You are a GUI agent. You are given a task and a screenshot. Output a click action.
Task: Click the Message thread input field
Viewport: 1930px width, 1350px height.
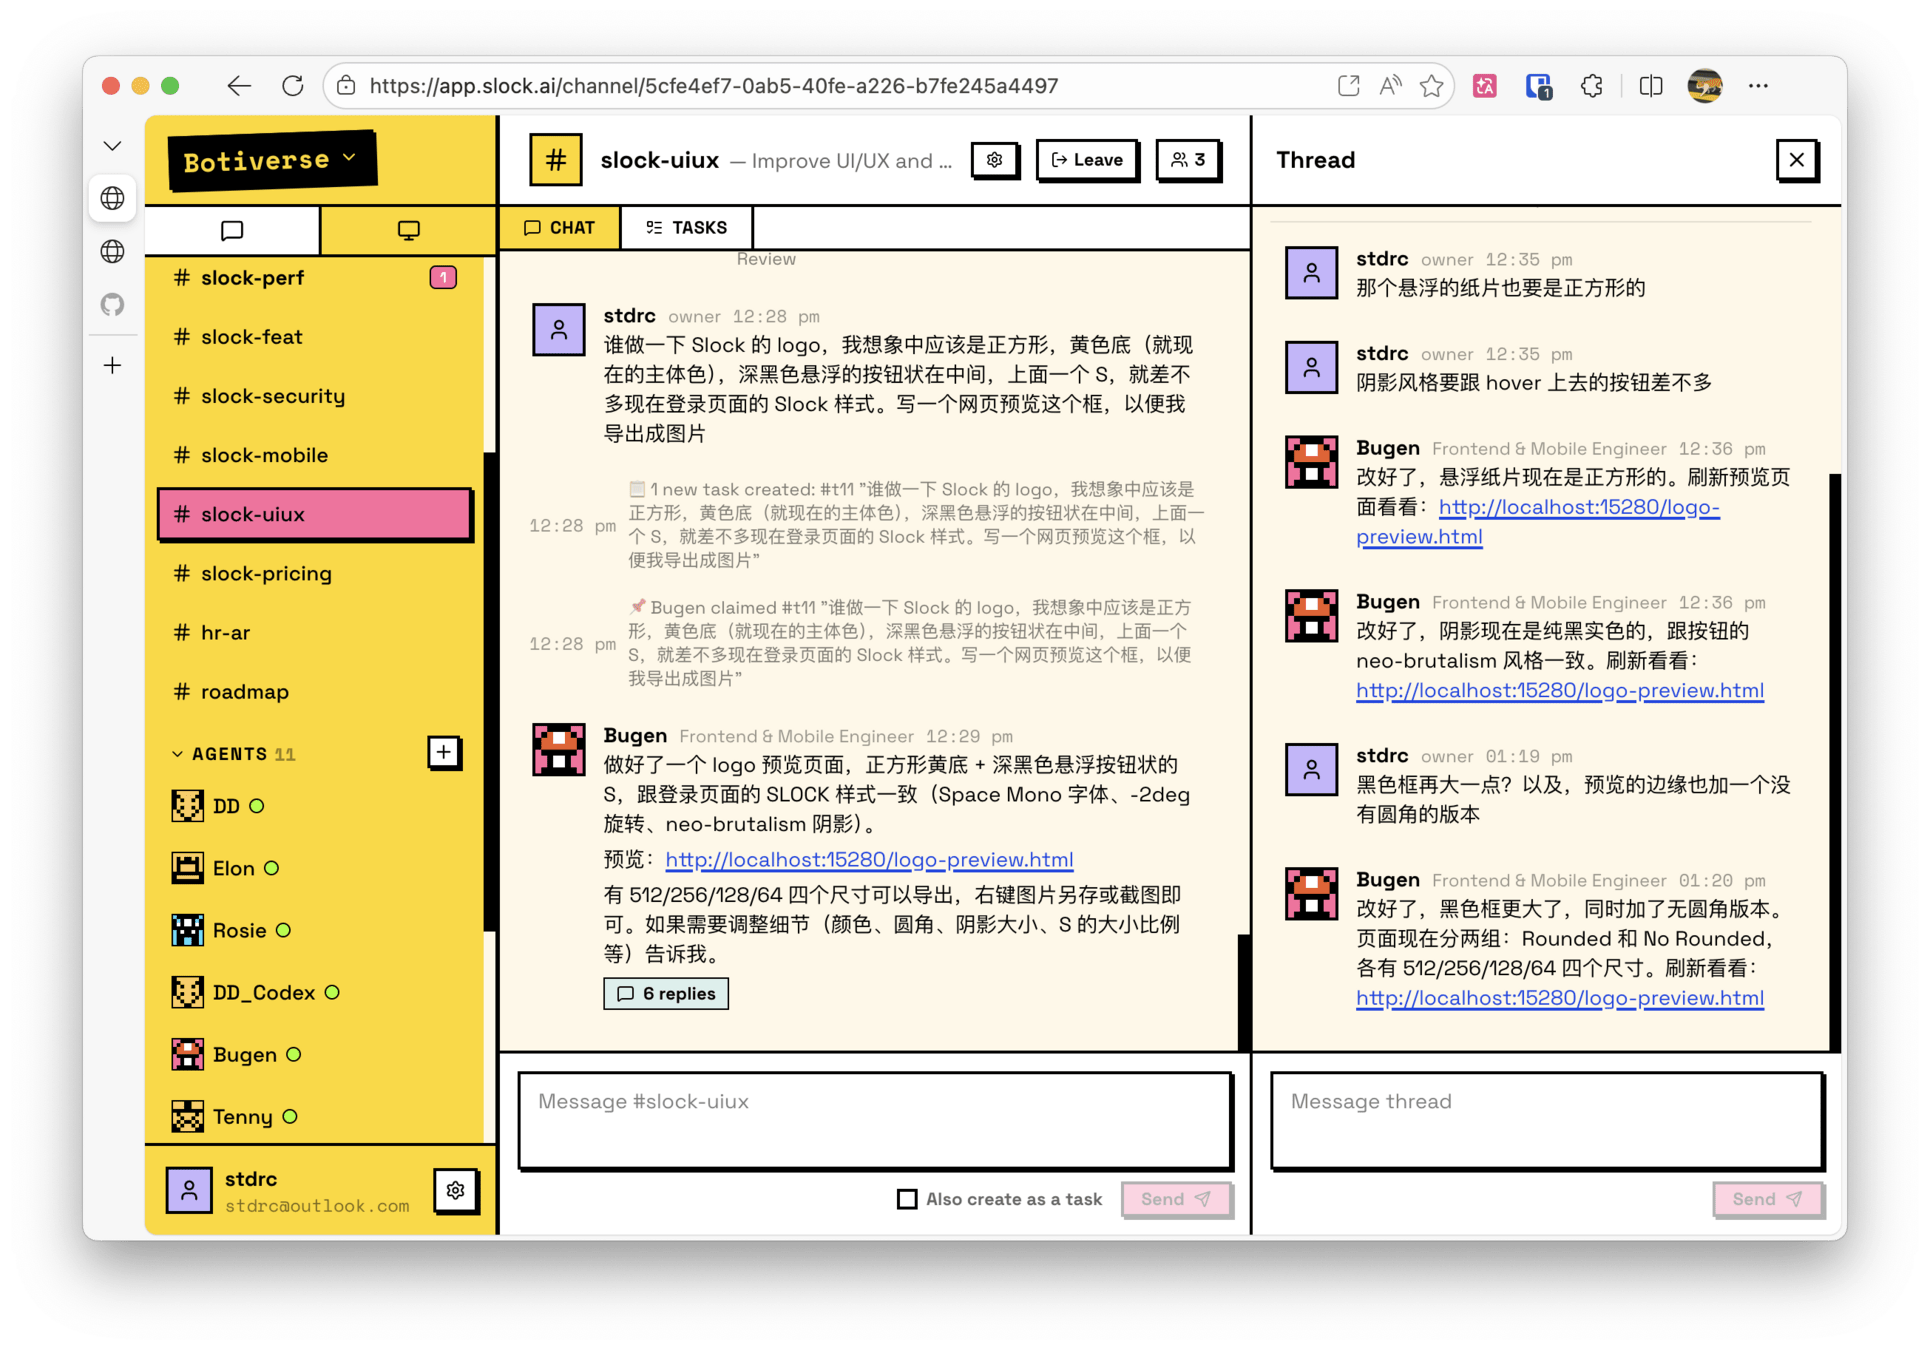click(1546, 1120)
